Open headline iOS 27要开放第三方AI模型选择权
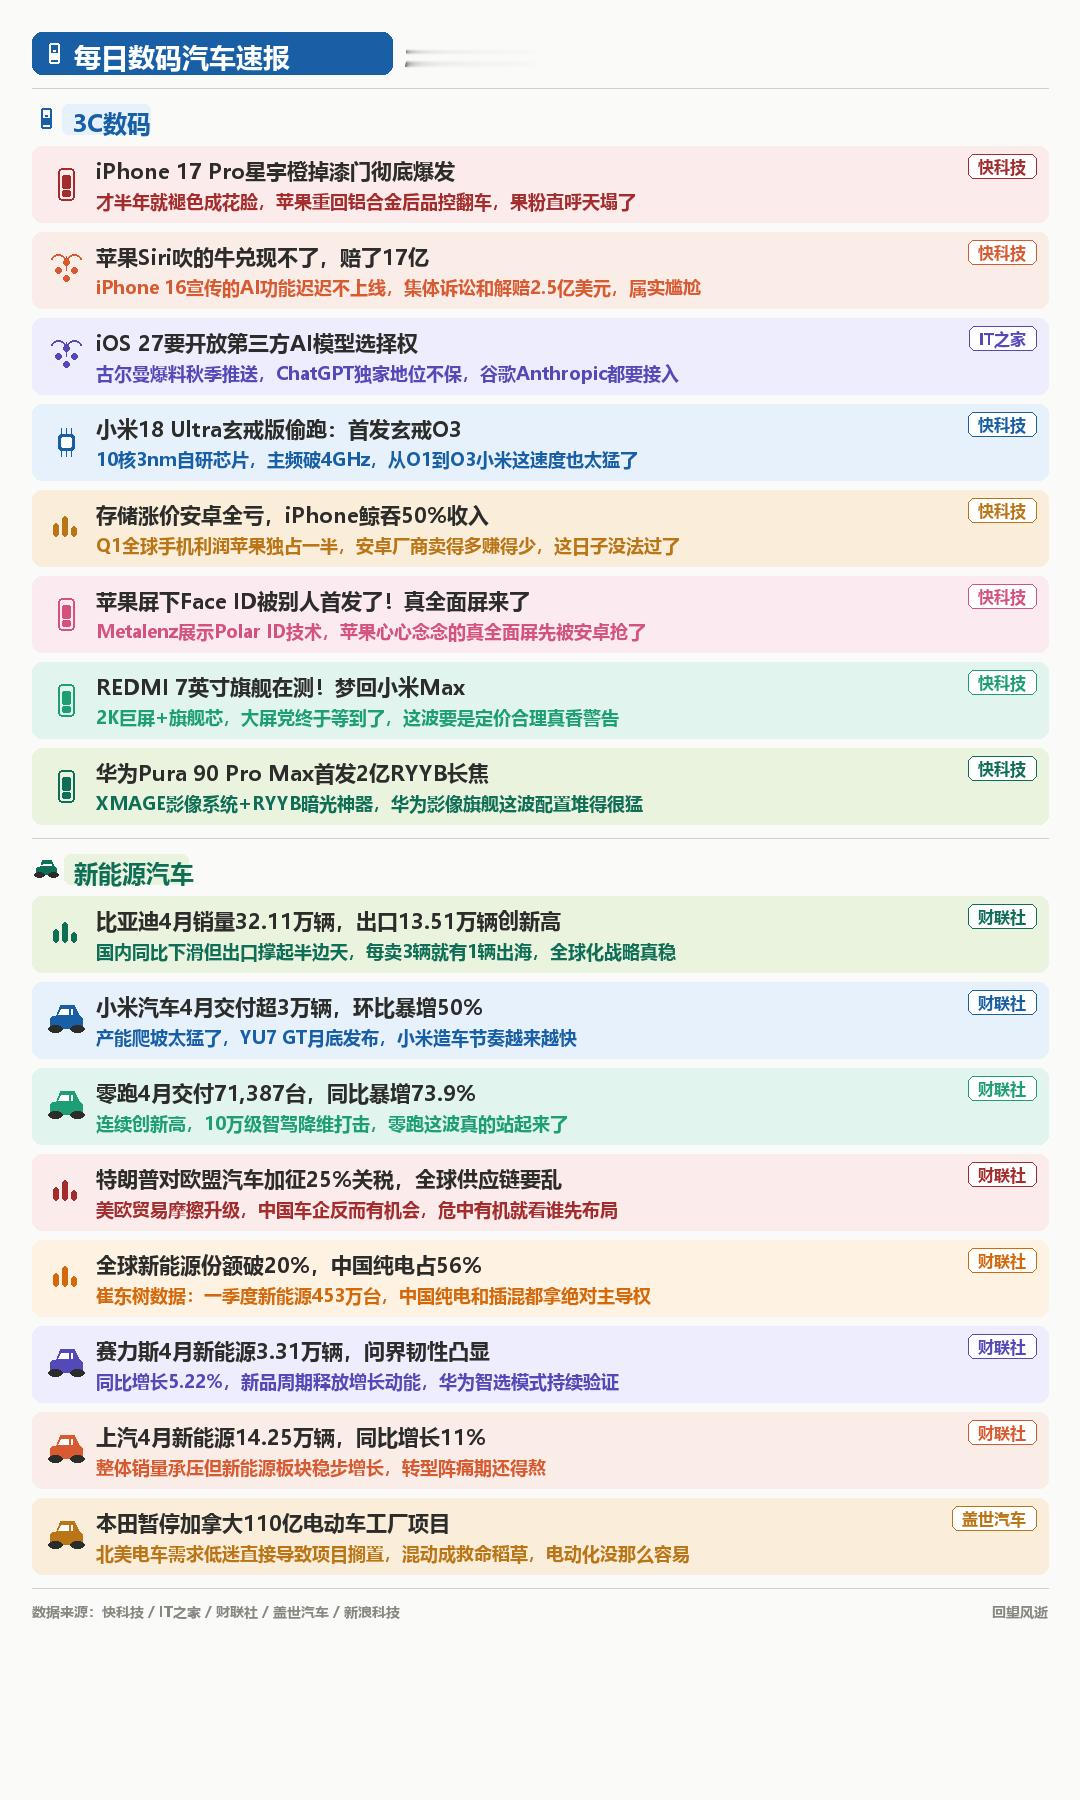1080x1800 pixels. 257,343
